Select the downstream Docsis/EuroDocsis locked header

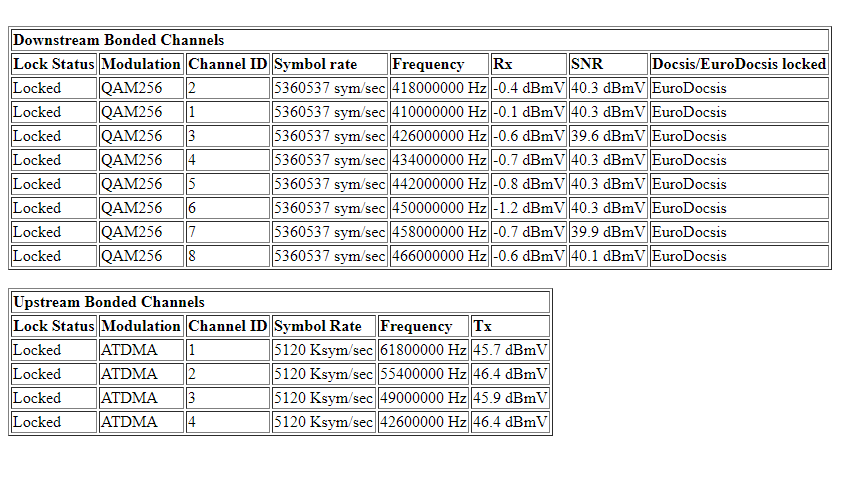coord(739,64)
